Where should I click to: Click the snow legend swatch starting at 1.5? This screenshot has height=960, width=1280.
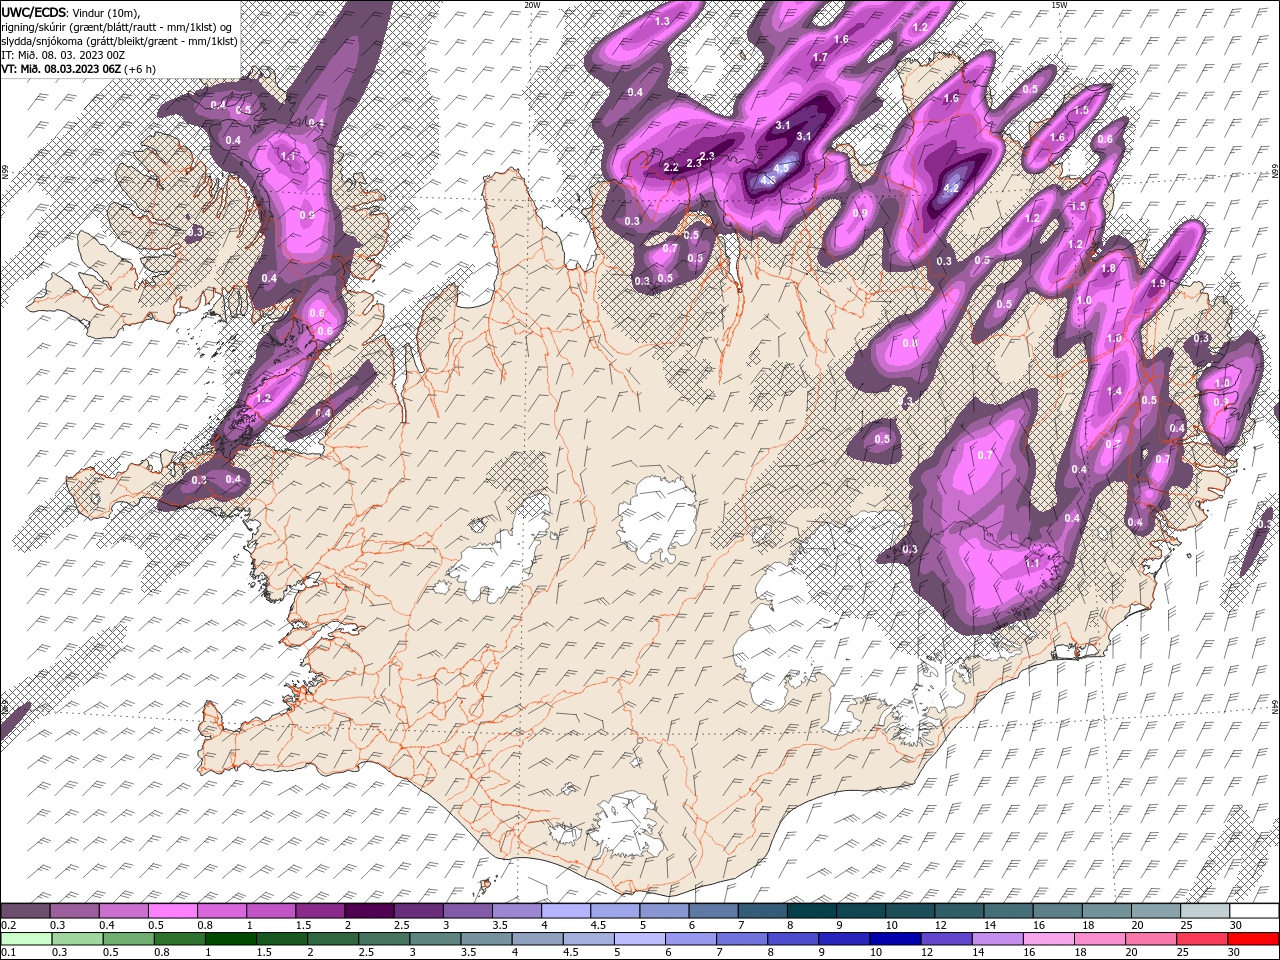click(x=321, y=911)
